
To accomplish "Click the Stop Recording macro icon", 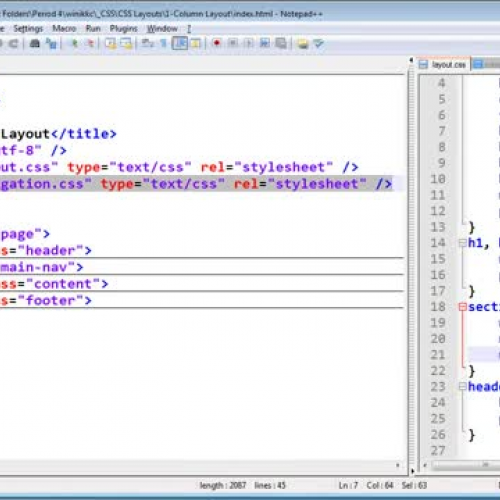I will 233,43.
